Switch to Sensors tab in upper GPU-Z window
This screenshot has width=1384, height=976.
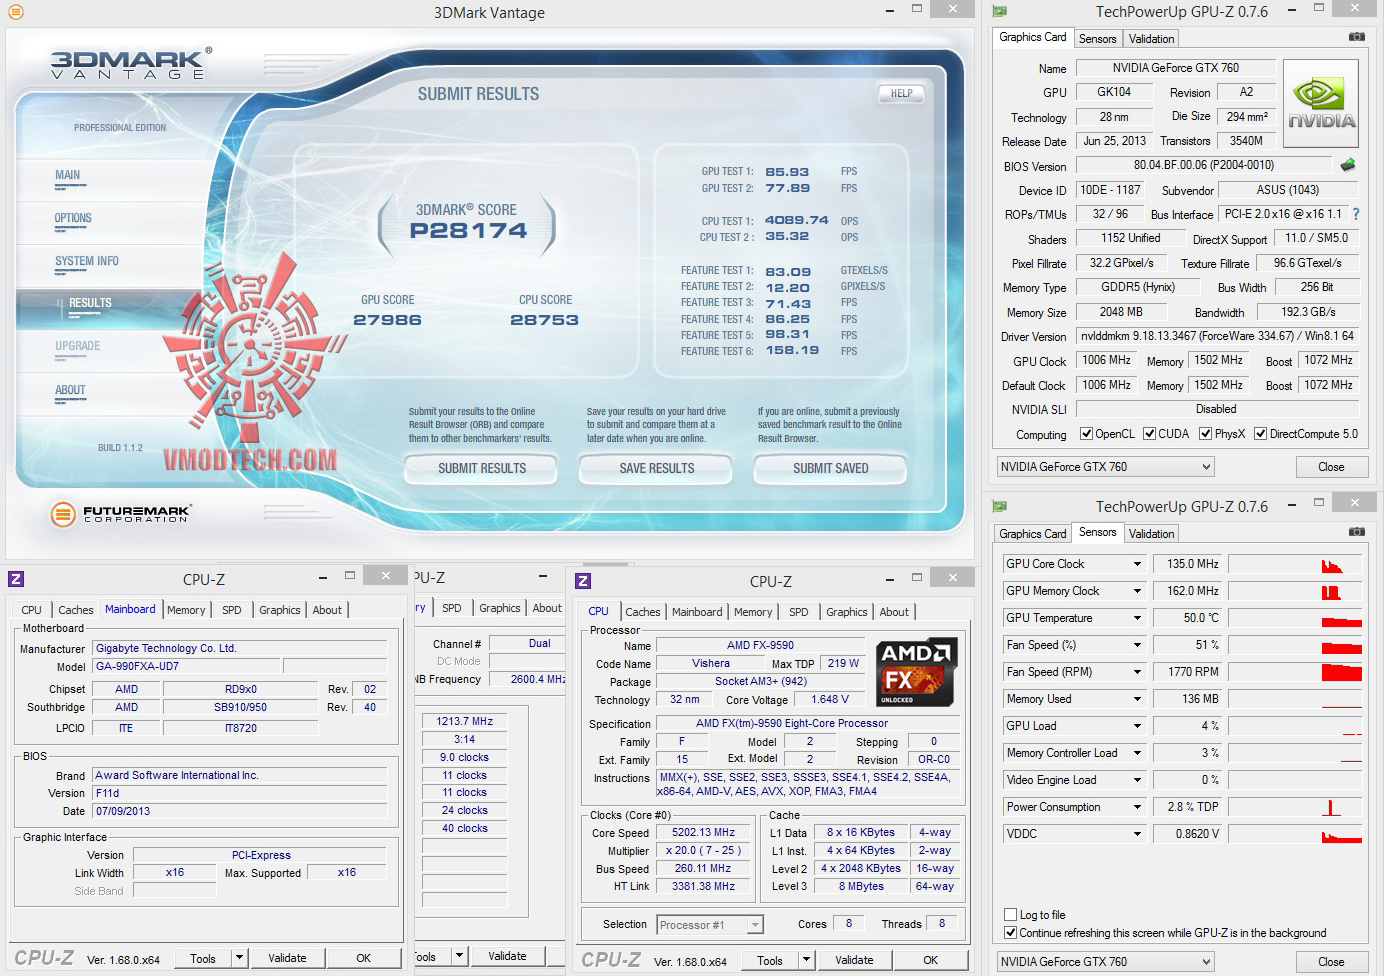(1097, 39)
